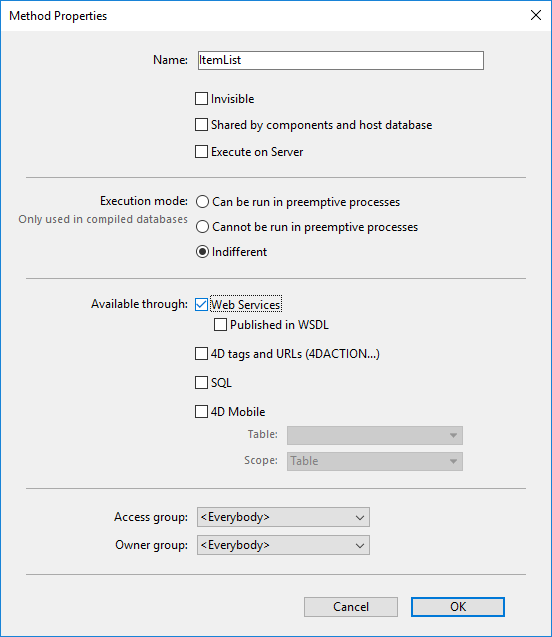Tick the Execute on Server option

(x=201, y=152)
